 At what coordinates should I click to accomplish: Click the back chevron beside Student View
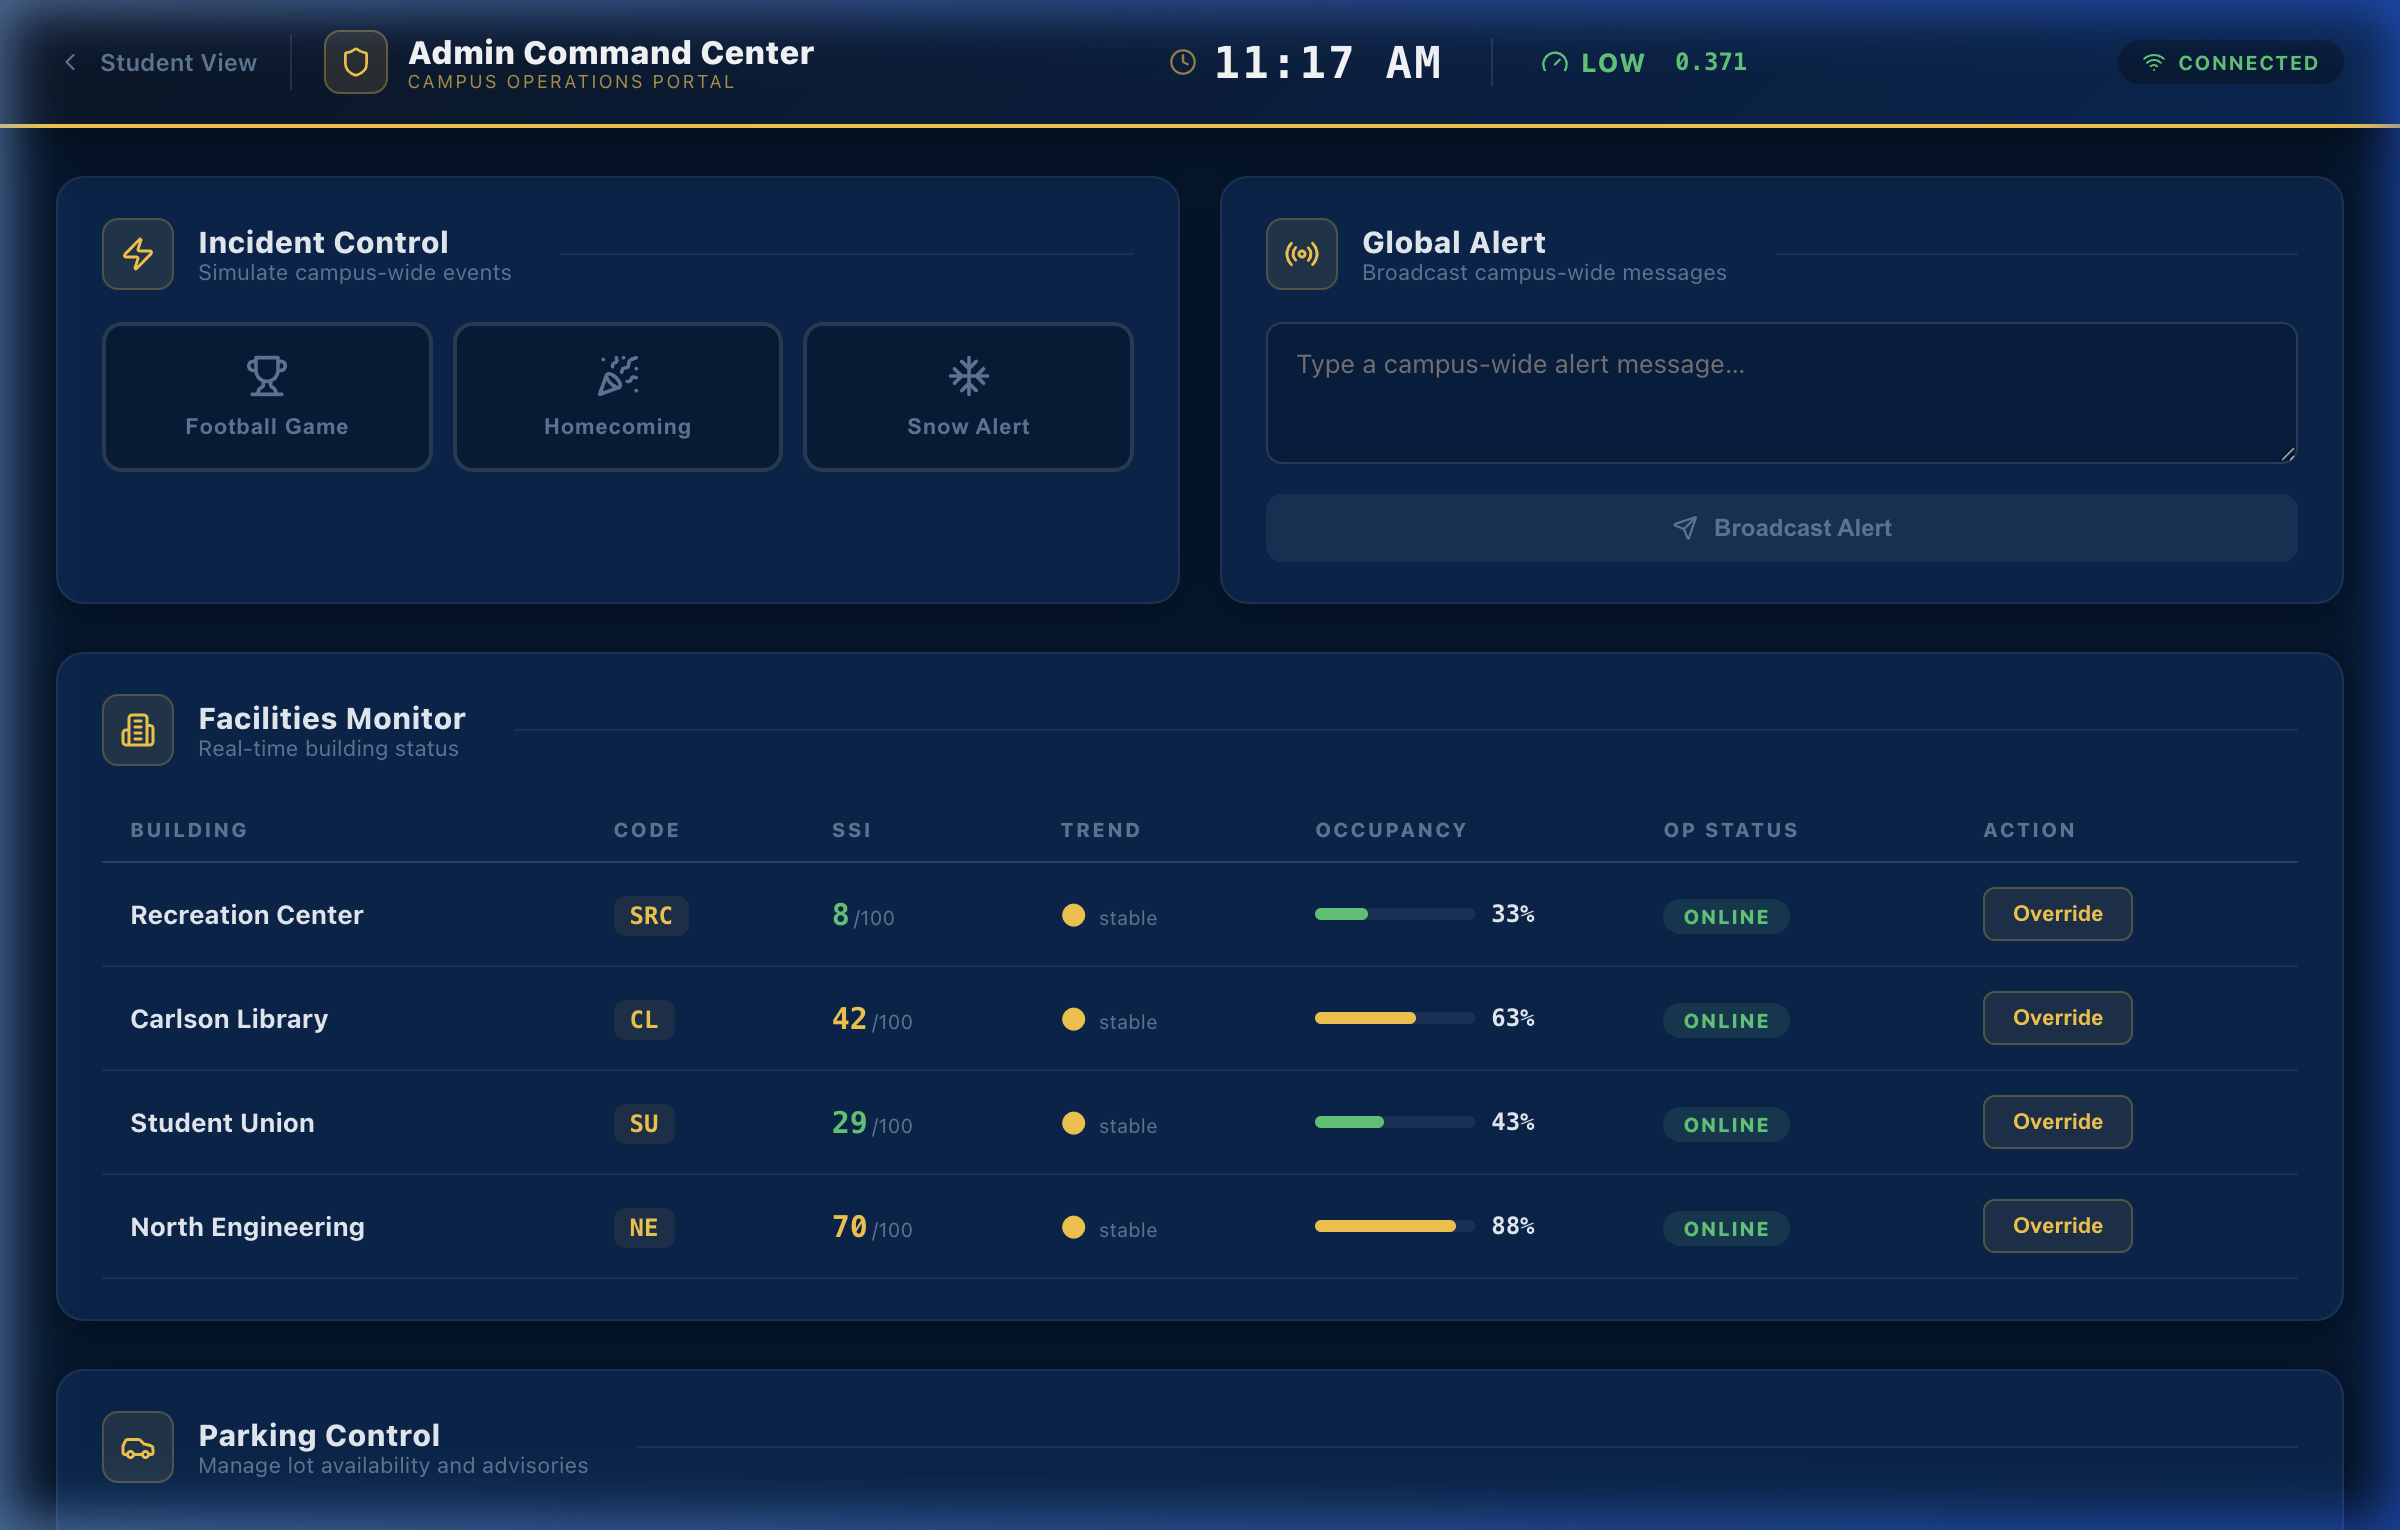coord(70,62)
